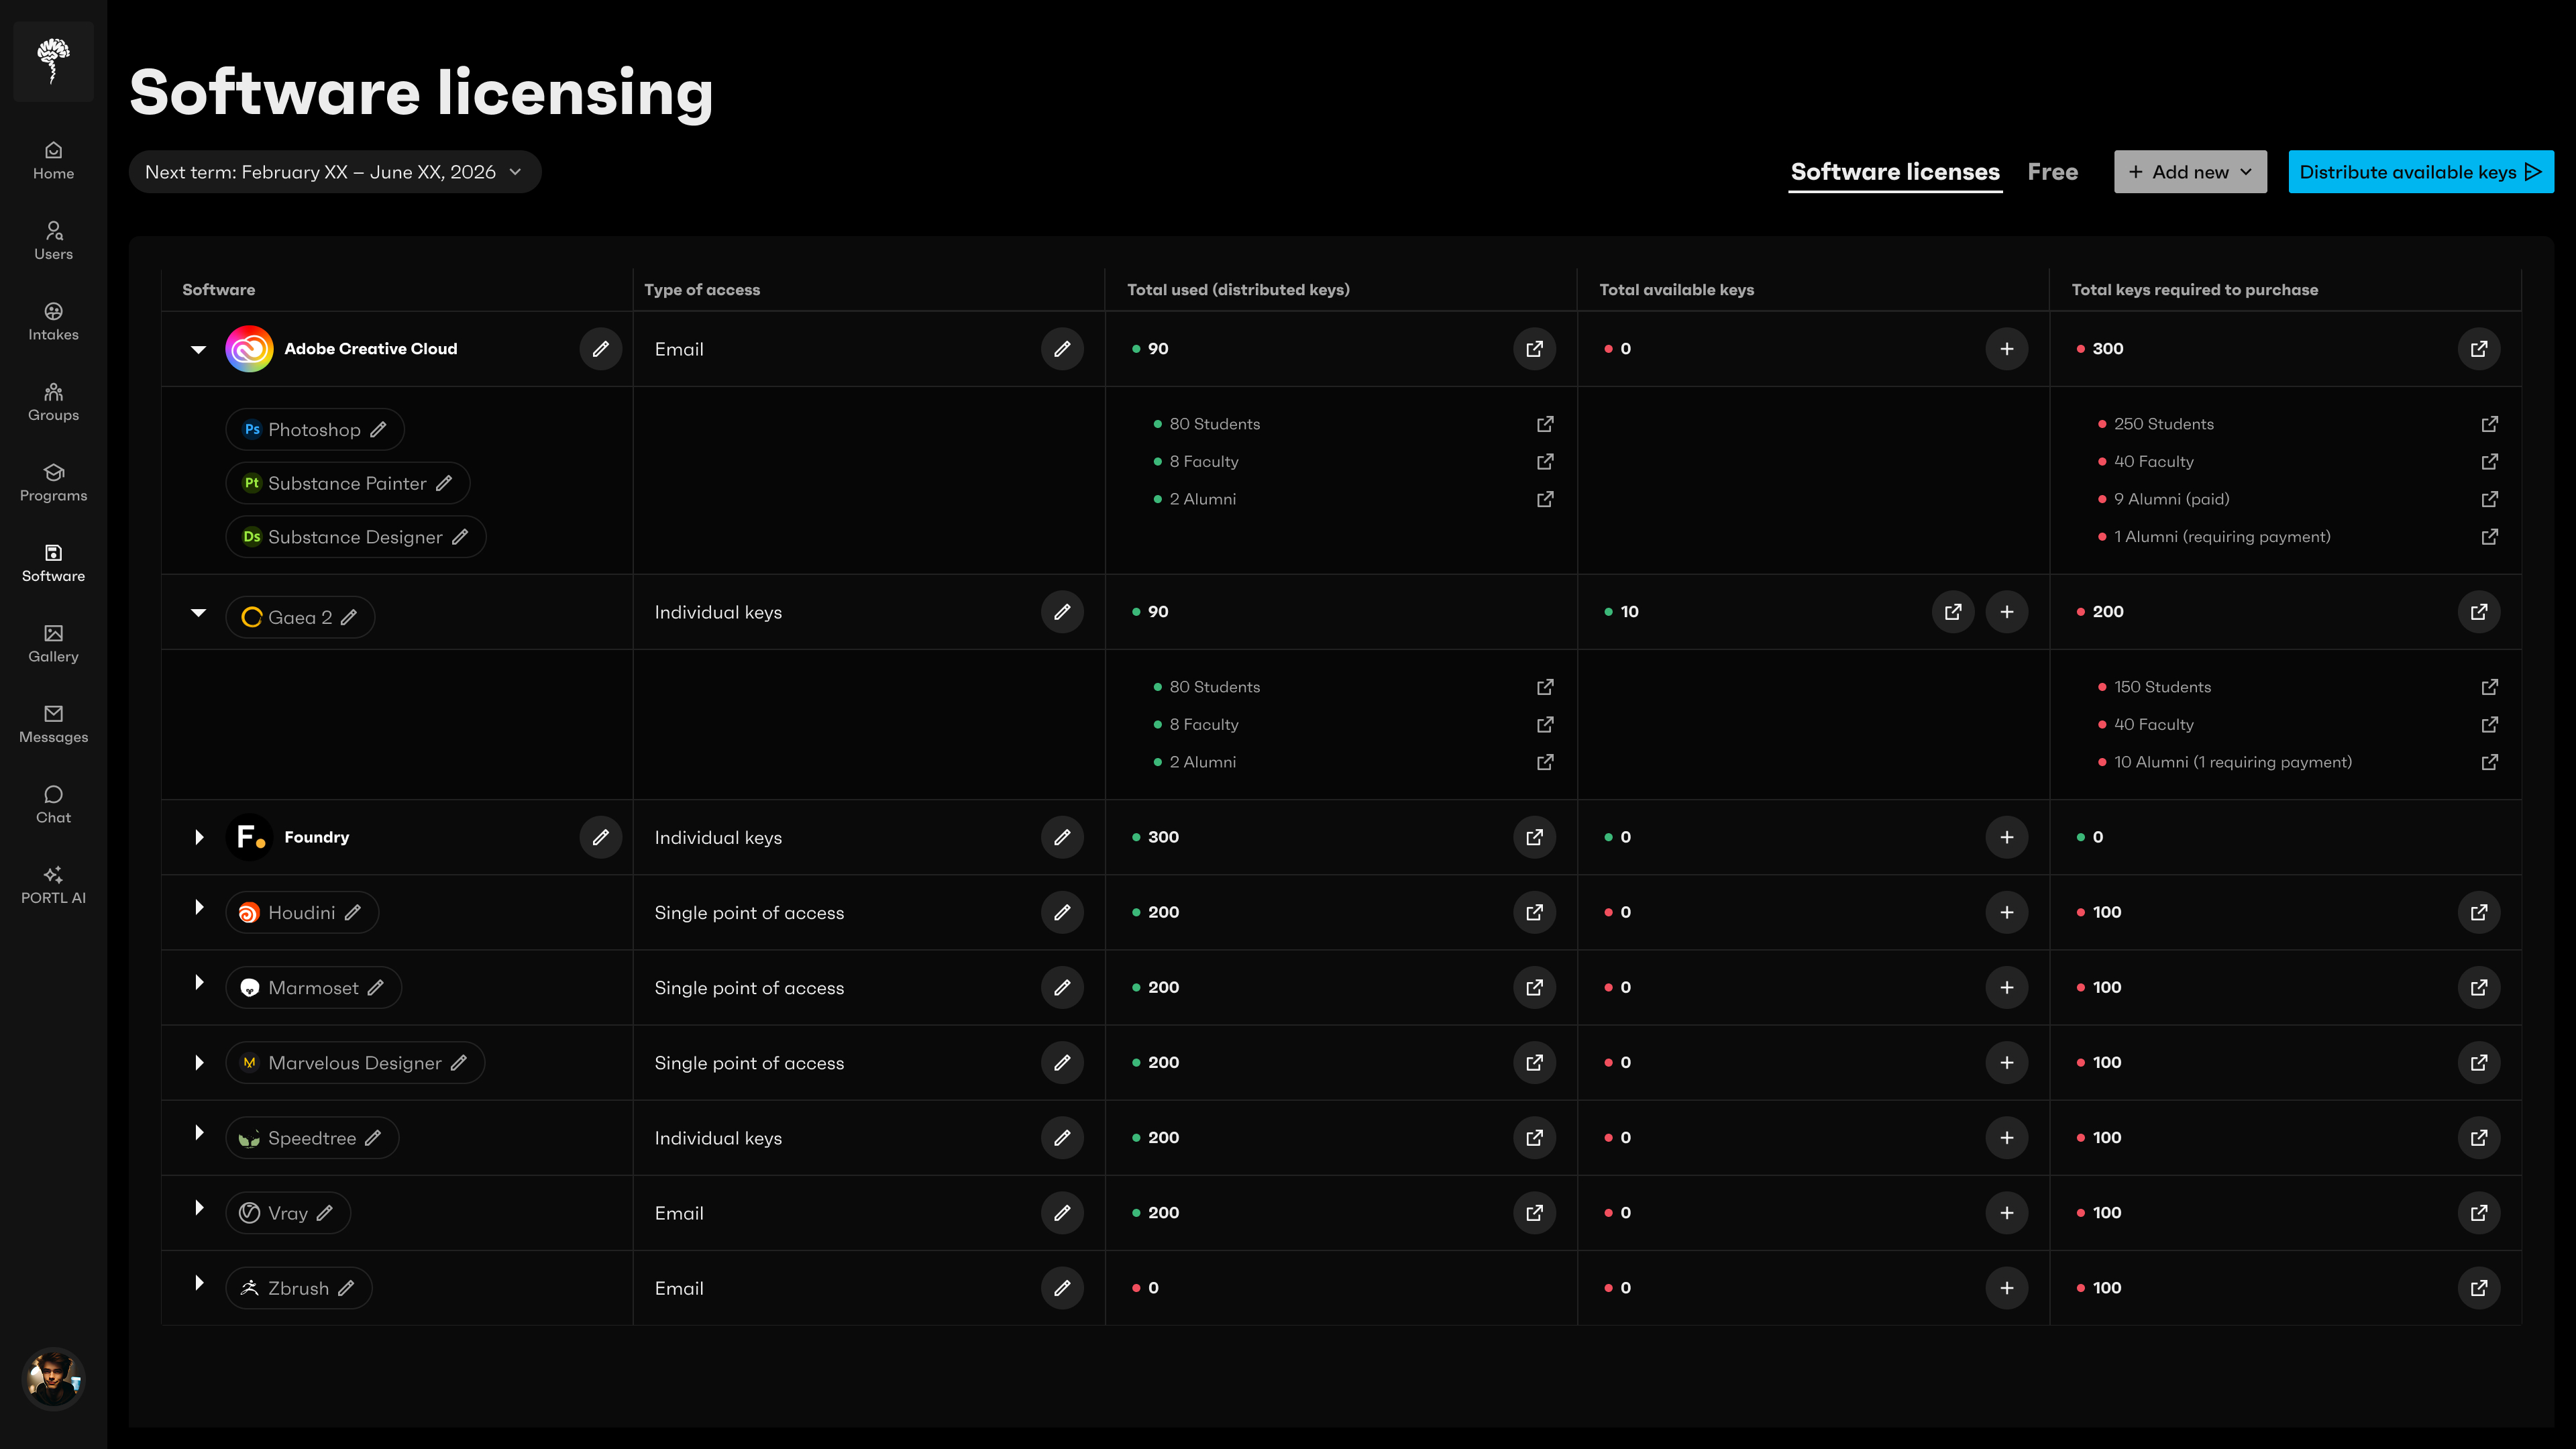This screenshot has height=1449, width=2576.
Task: Go to Gallery in sidebar
Action: pyautogui.click(x=53, y=643)
